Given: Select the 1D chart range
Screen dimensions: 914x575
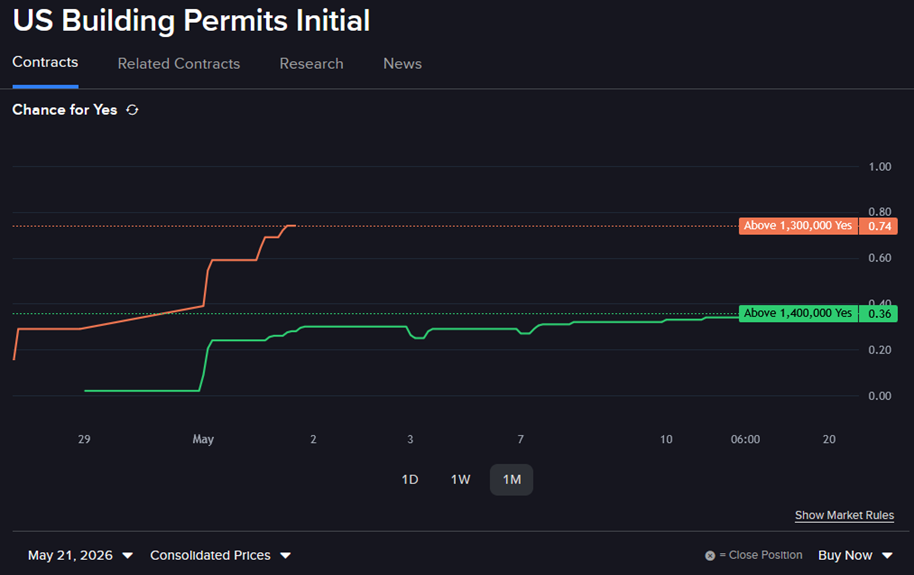Looking at the screenshot, I should [410, 479].
